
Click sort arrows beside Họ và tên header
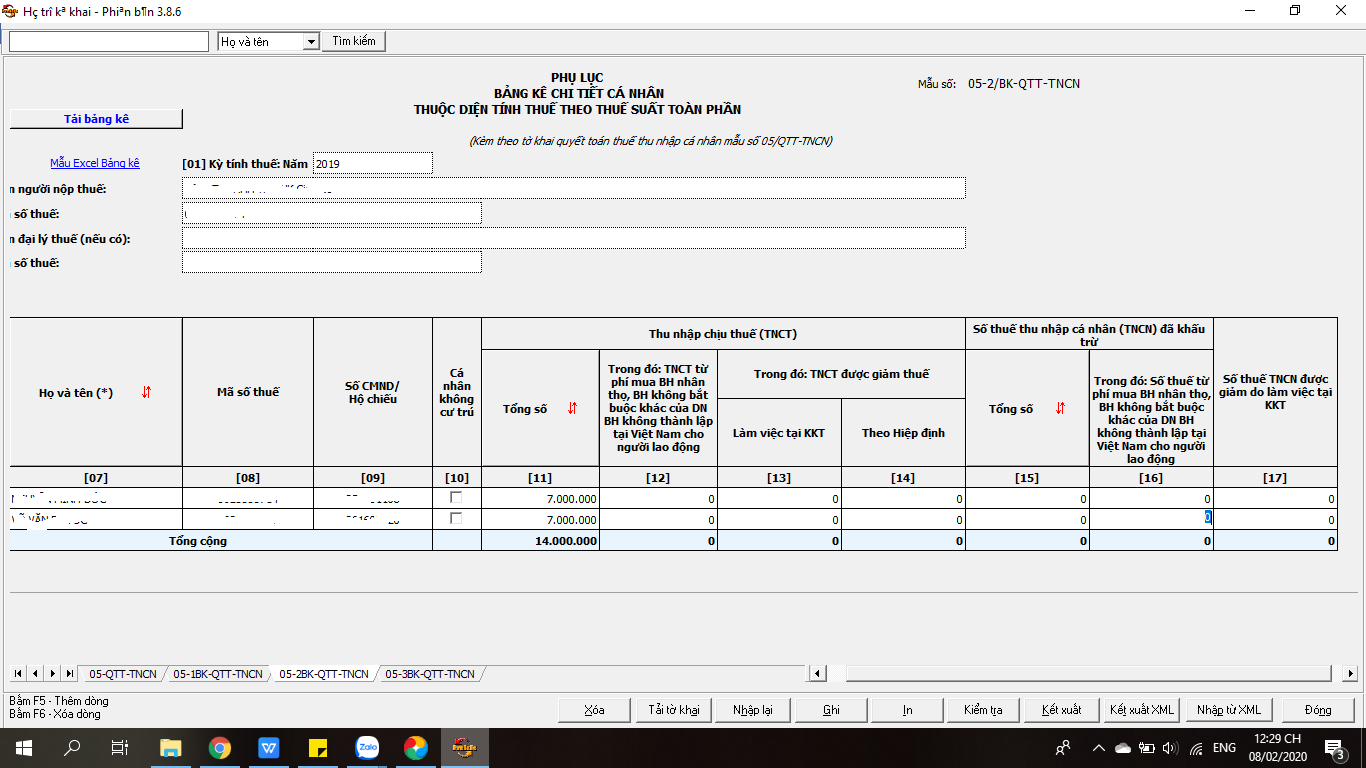[x=146, y=393]
